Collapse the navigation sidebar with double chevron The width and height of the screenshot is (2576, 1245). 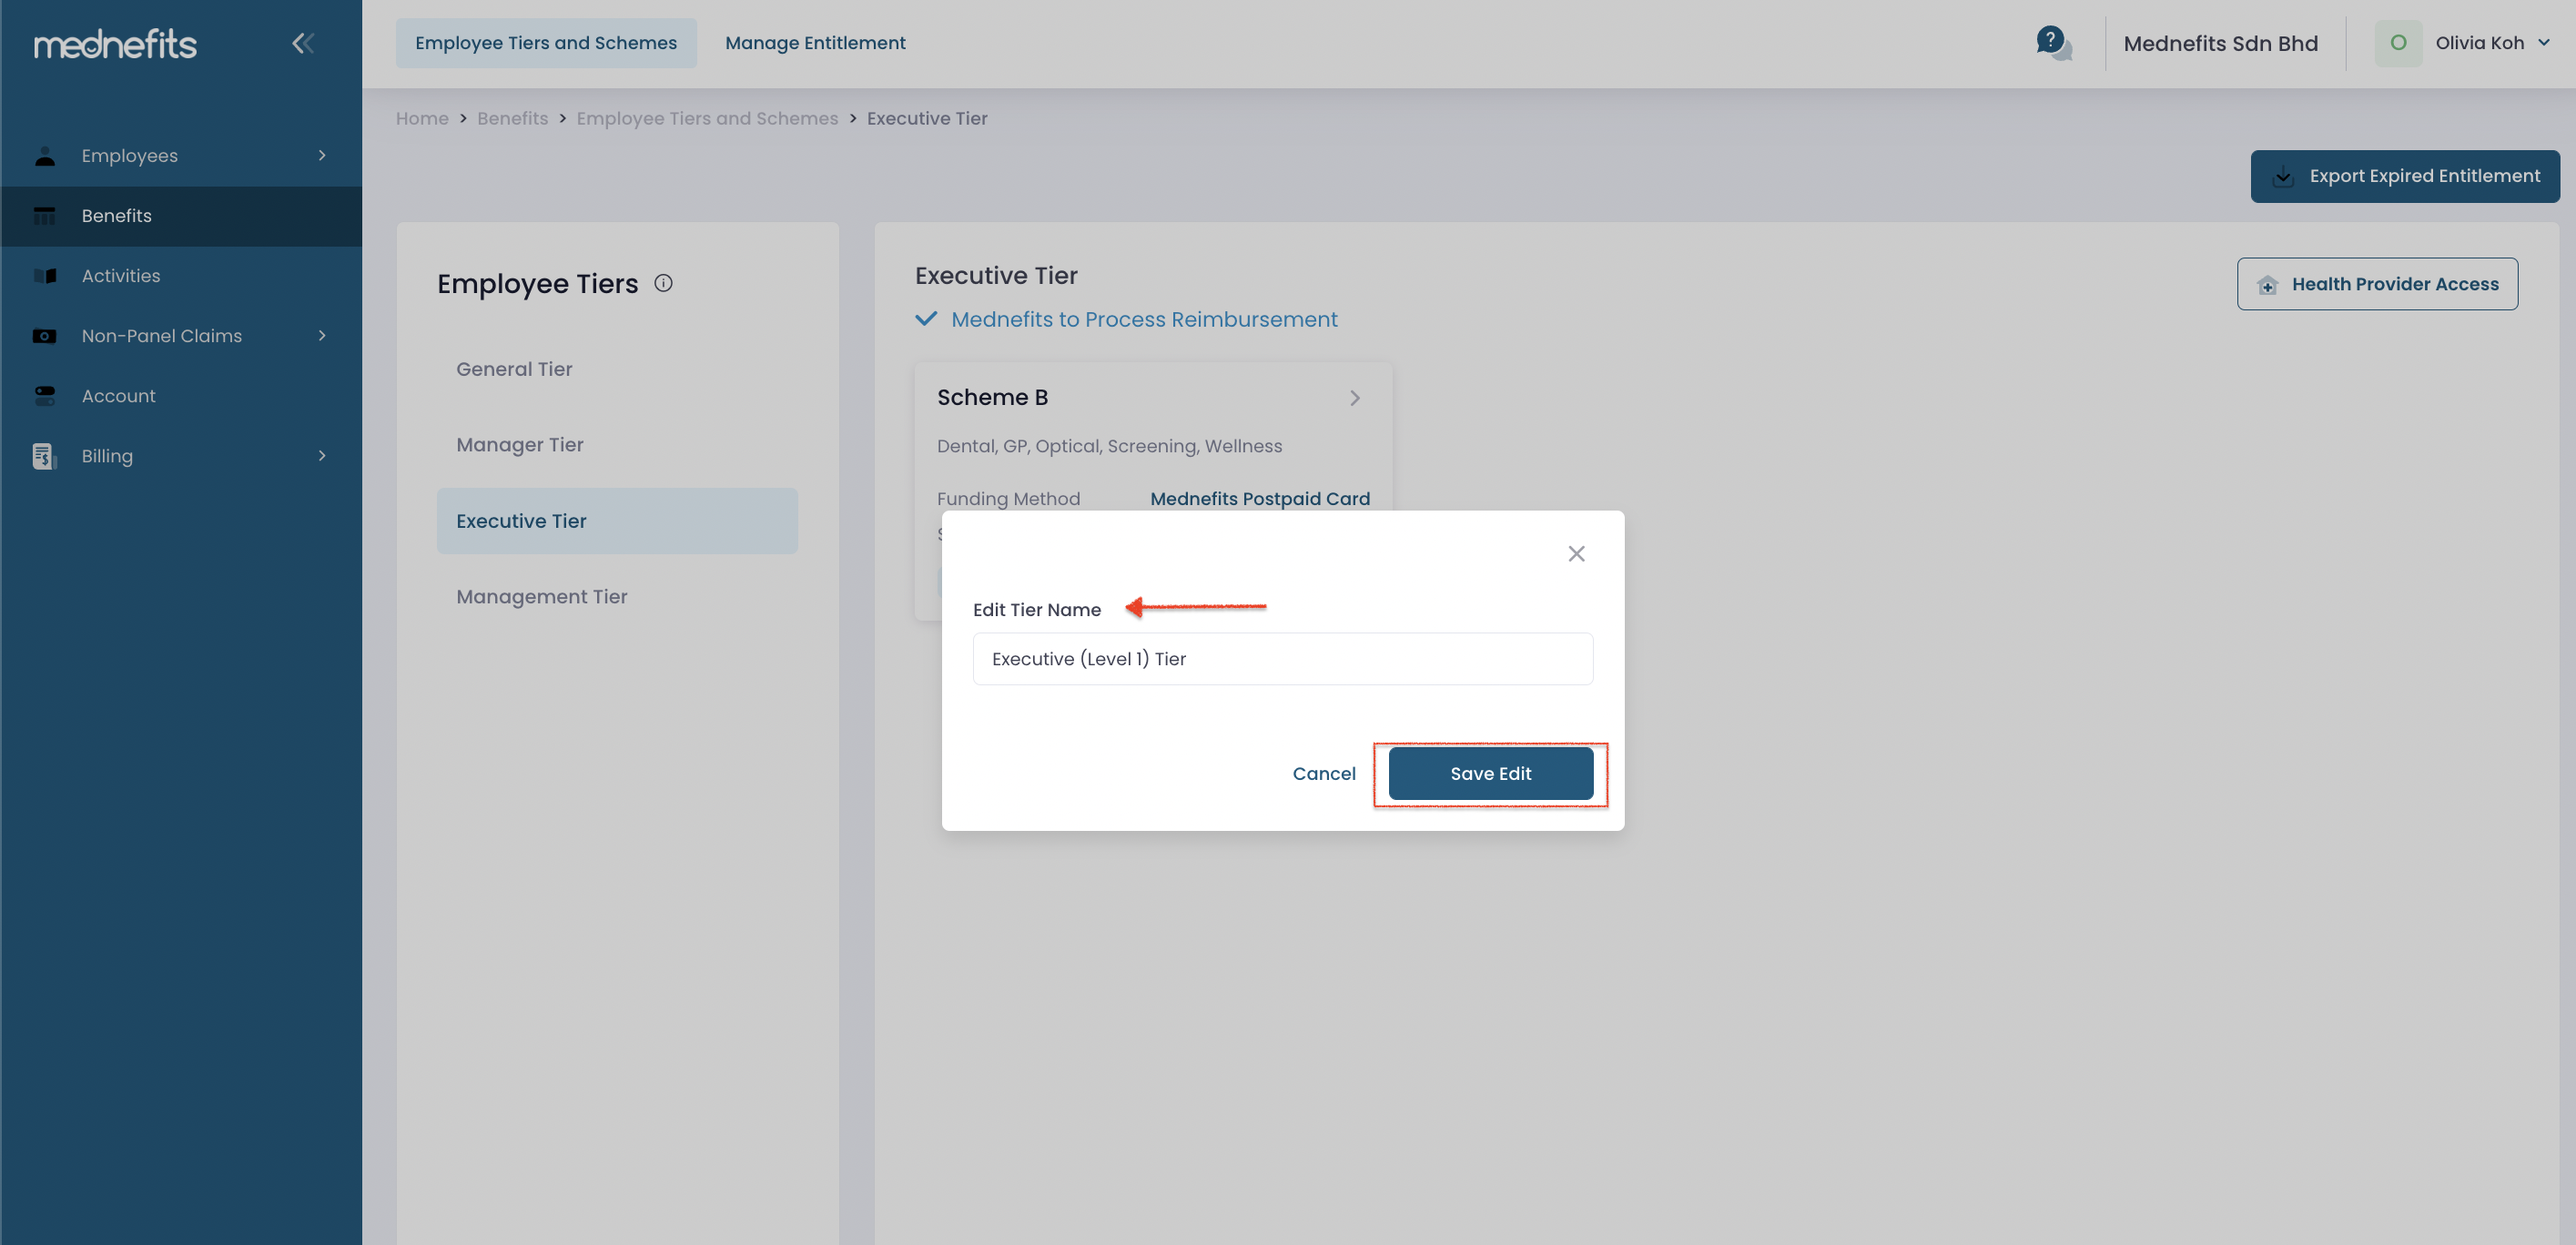(x=303, y=43)
